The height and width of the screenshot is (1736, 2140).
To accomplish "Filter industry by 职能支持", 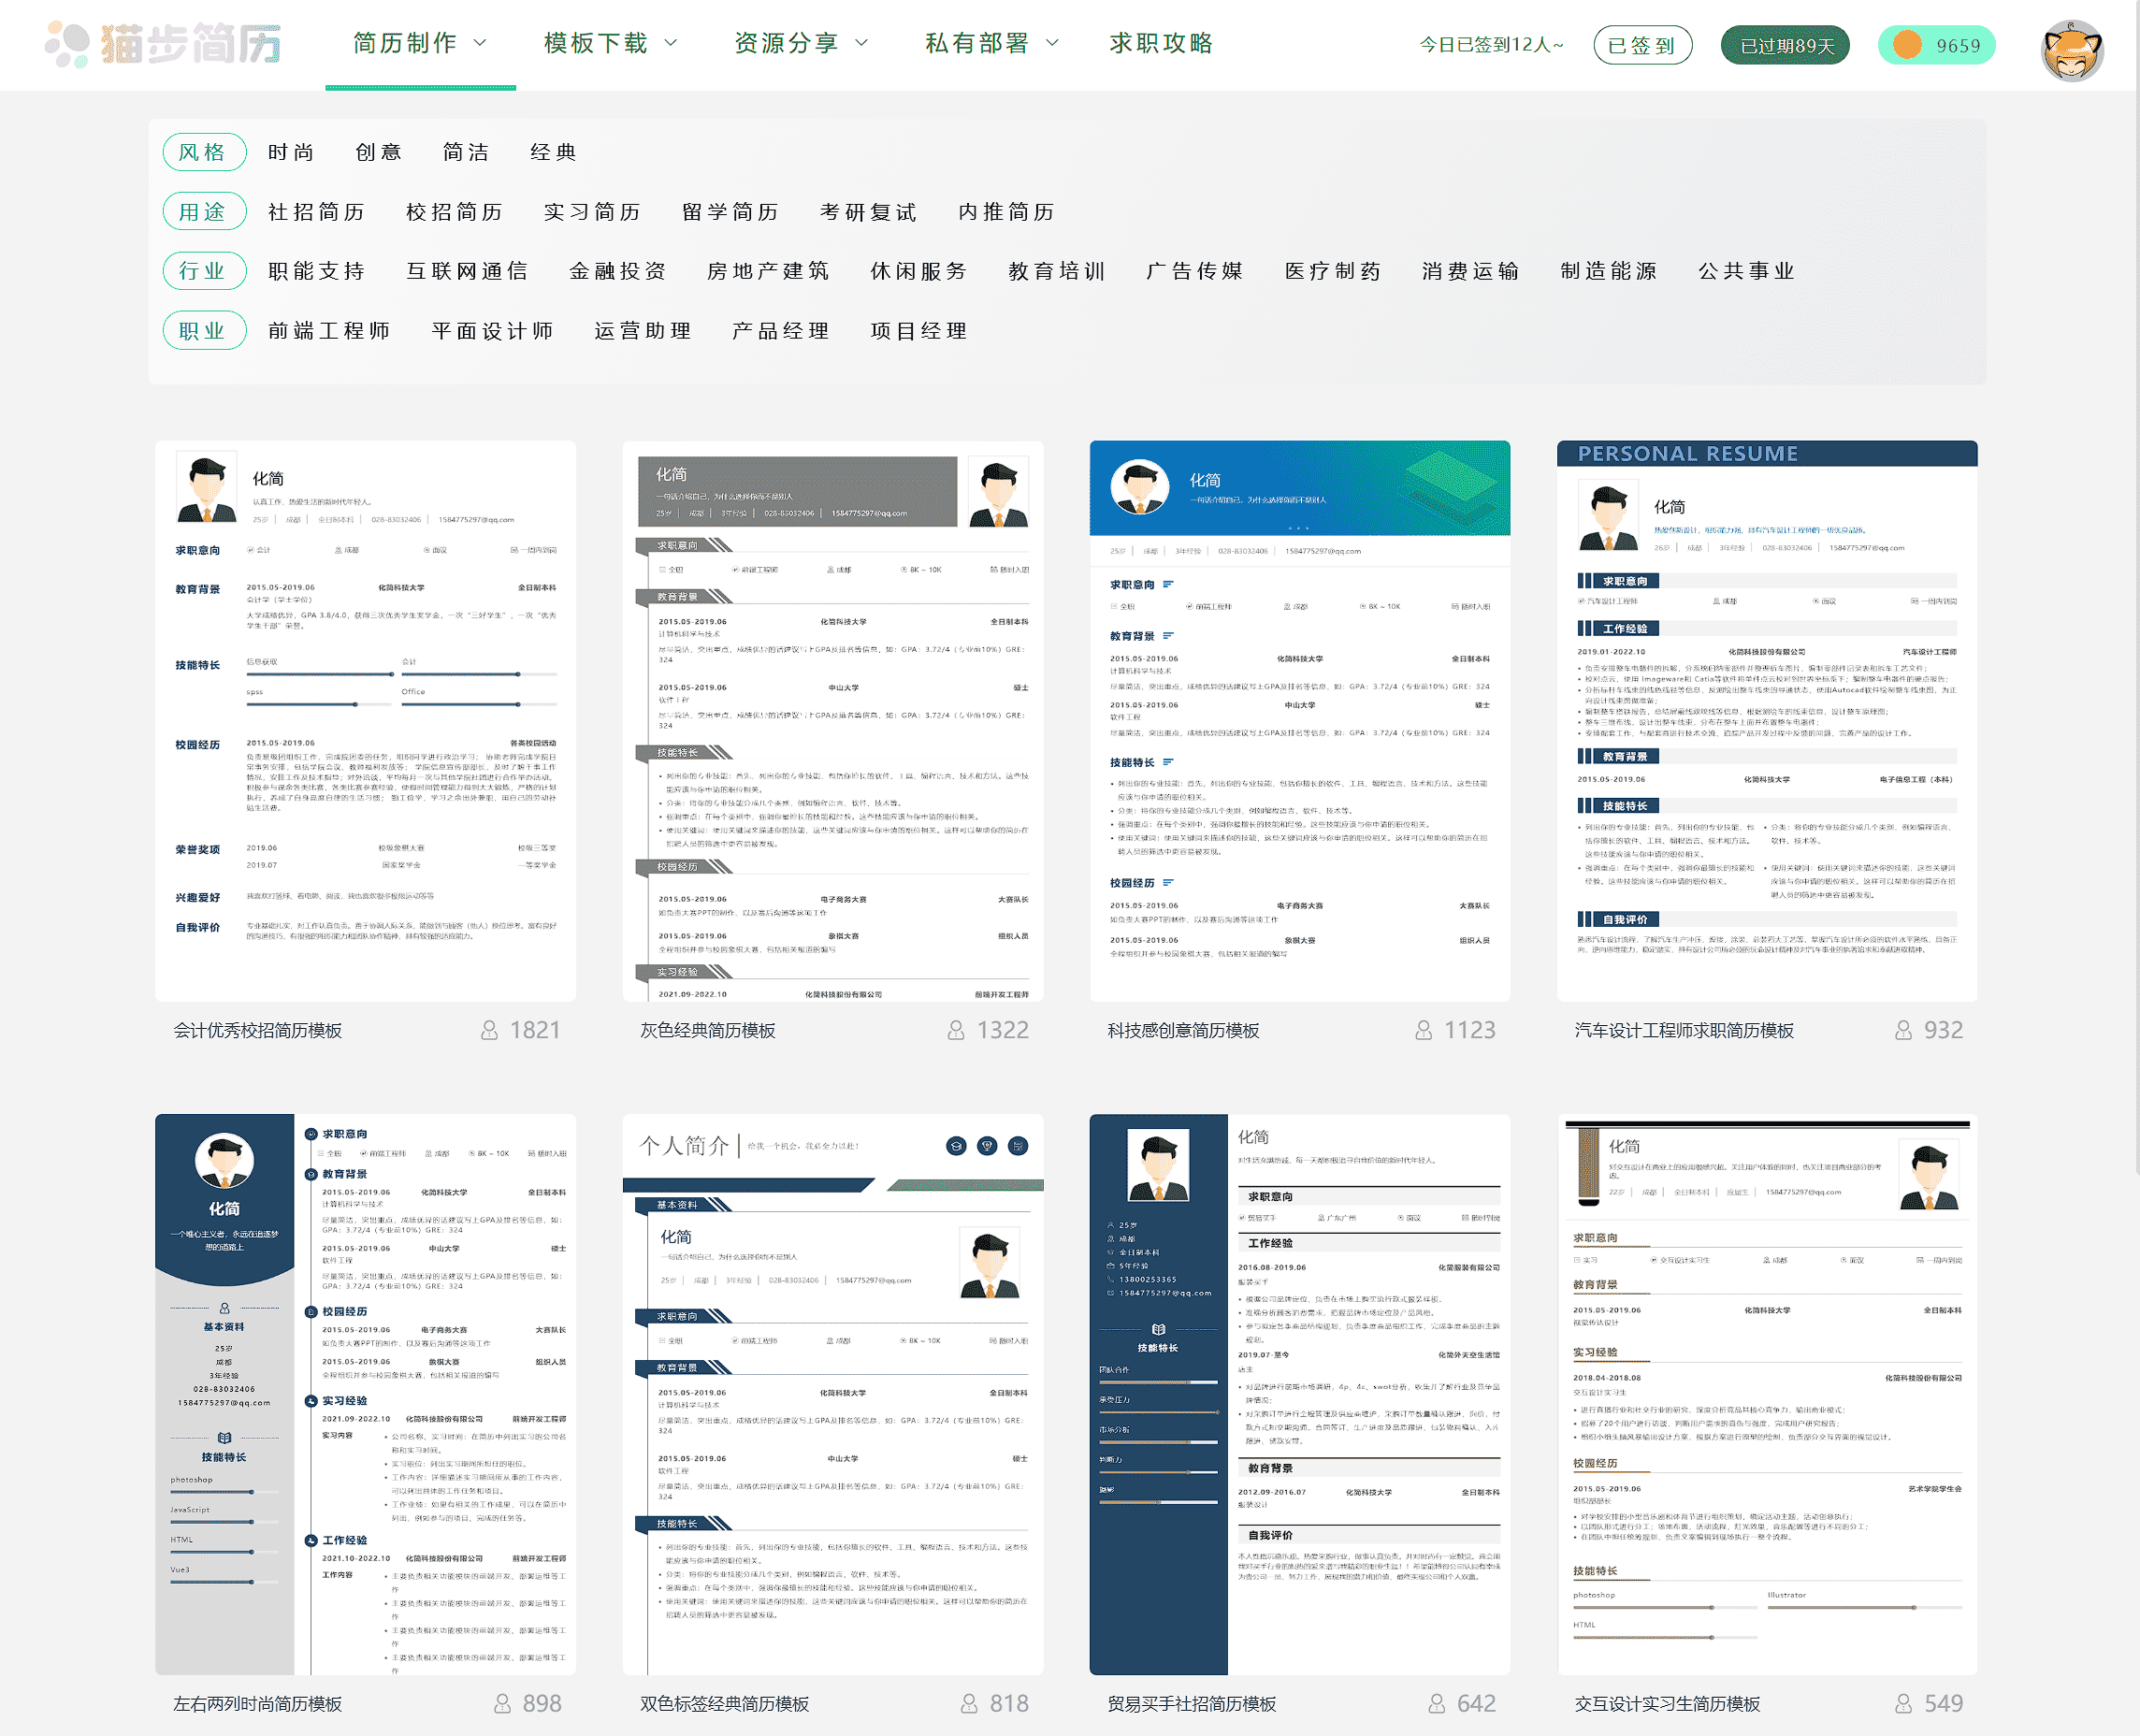I will point(317,271).
